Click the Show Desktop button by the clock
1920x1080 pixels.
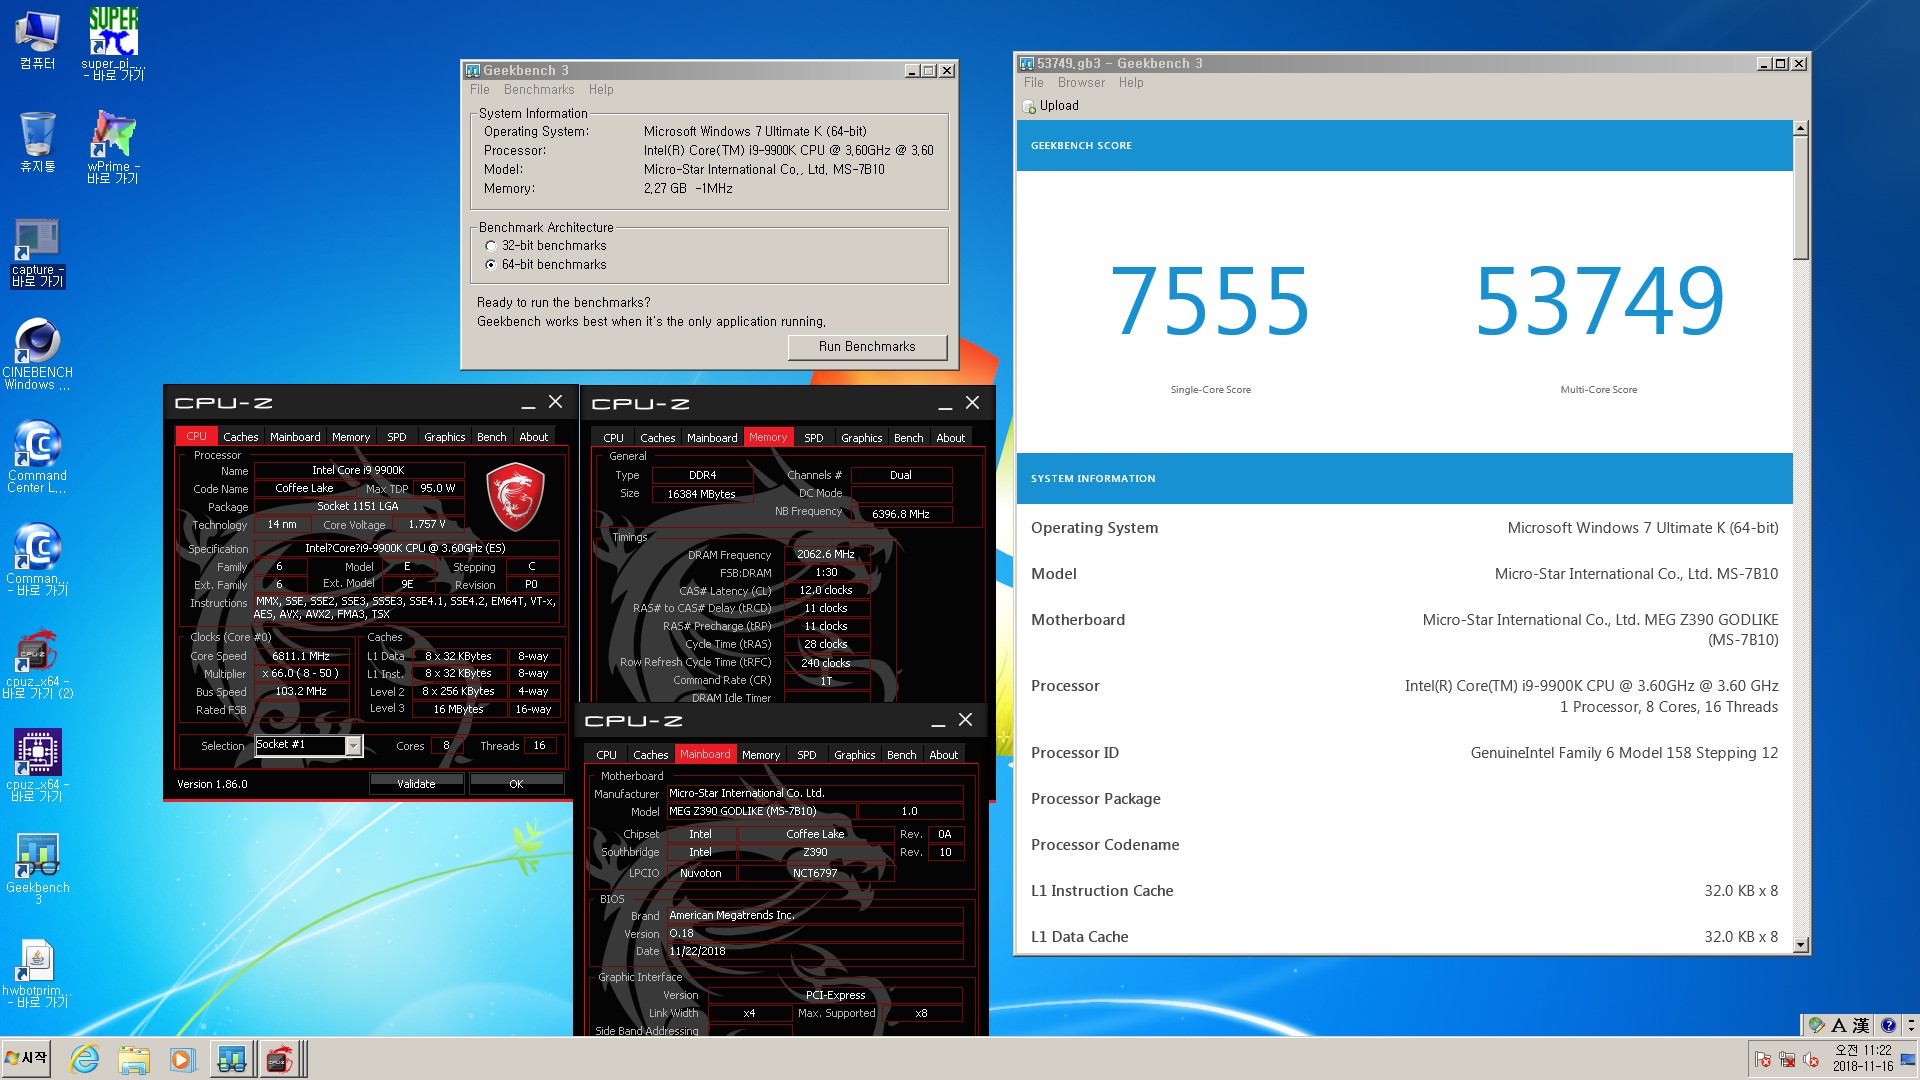click(x=1908, y=1059)
